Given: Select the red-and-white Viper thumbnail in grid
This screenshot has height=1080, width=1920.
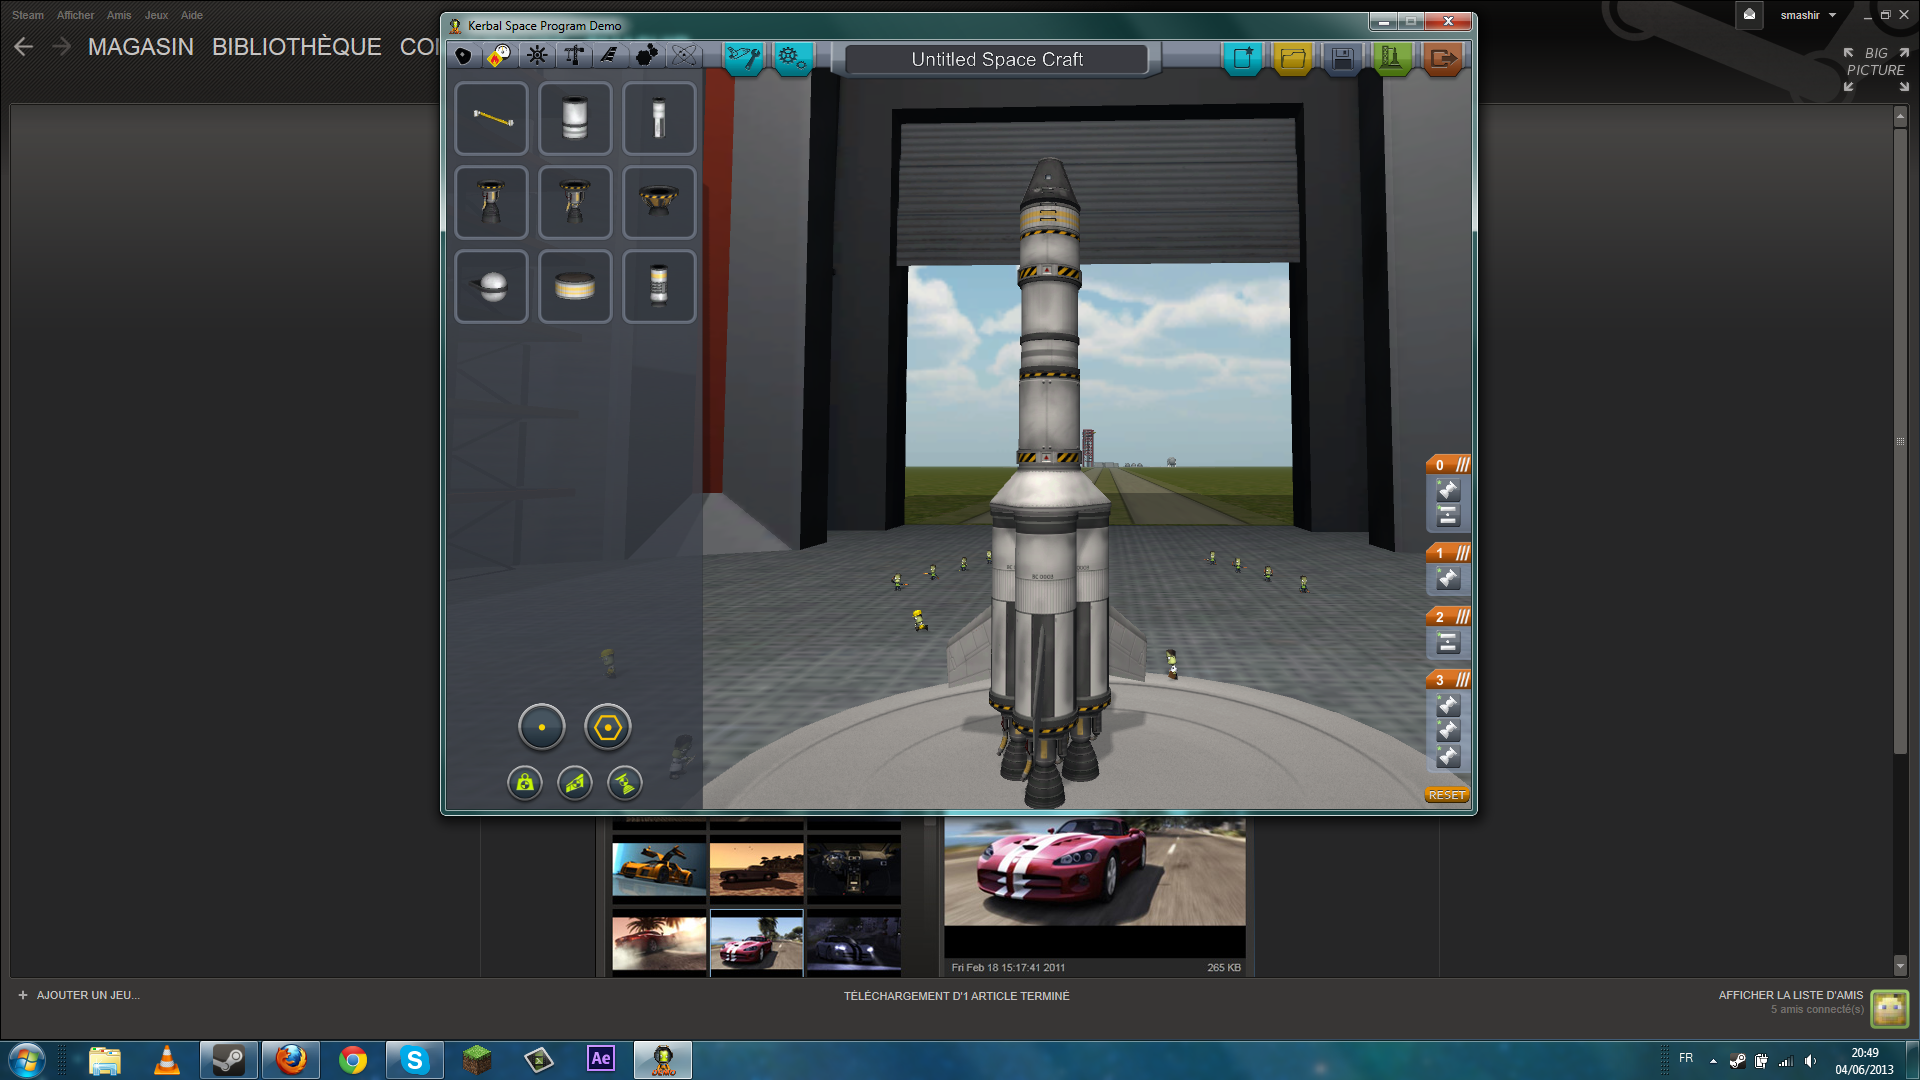Looking at the screenshot, I should click(x=757, y=943).
